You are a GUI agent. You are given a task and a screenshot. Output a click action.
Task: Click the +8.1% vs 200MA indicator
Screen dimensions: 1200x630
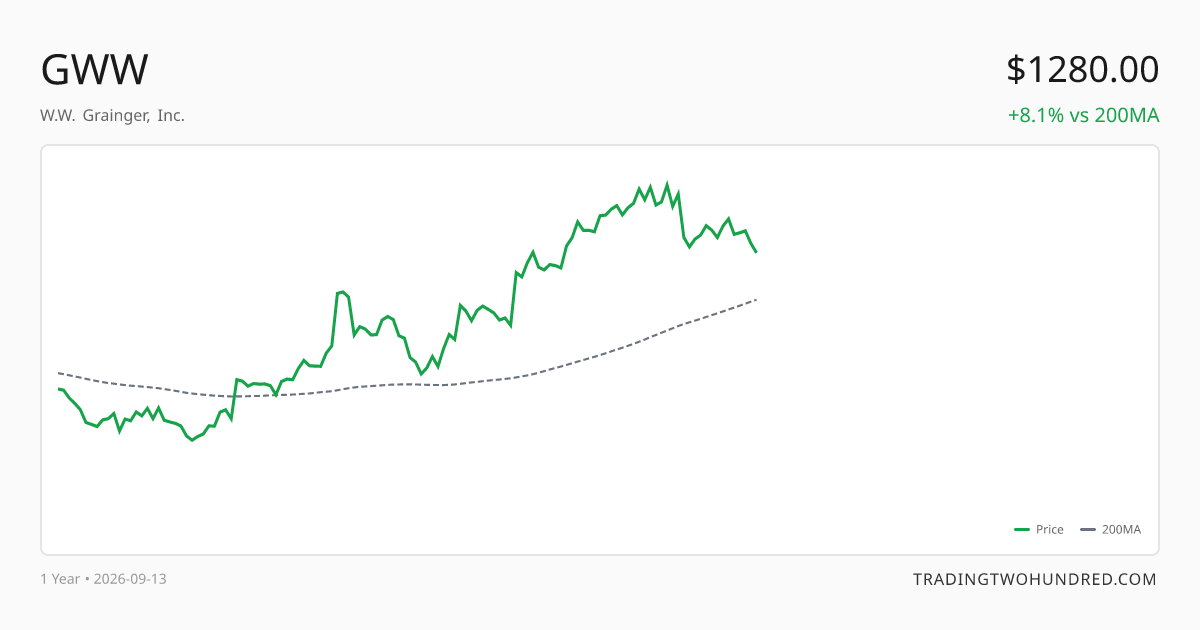click(x=1083, y=115)
